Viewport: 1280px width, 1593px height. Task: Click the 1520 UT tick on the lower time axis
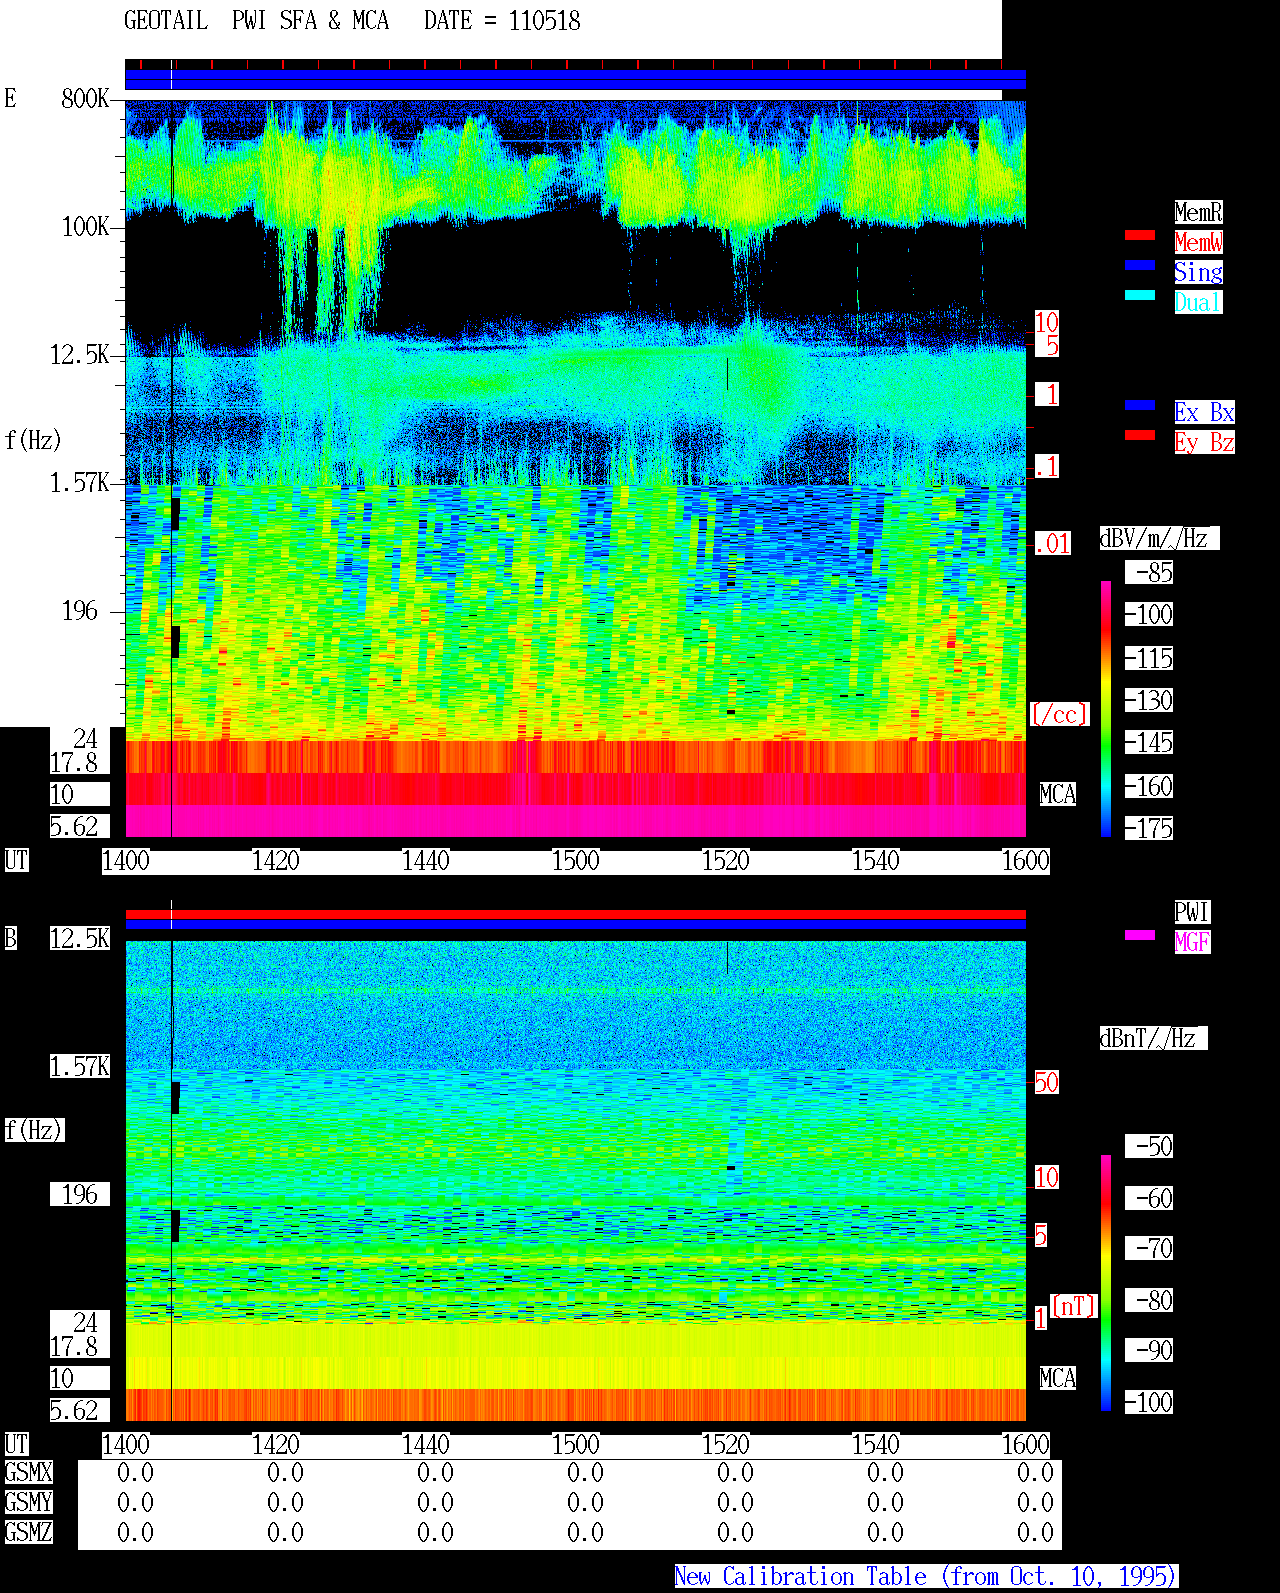click(726, 1445)
